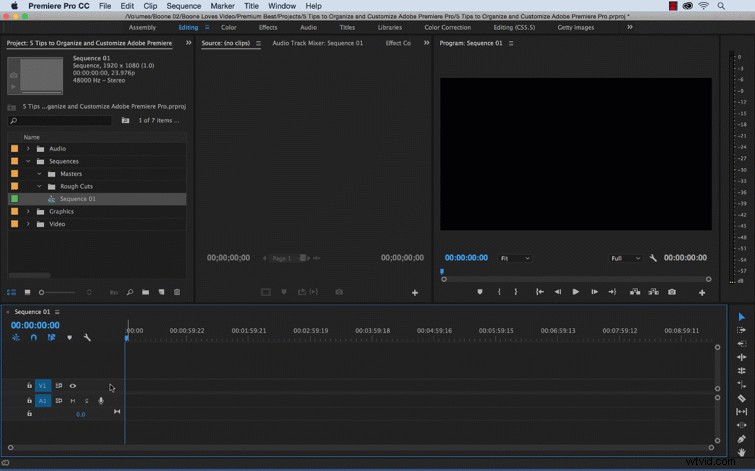Select the Razor tool in tools panel

(x=742, y=398)
